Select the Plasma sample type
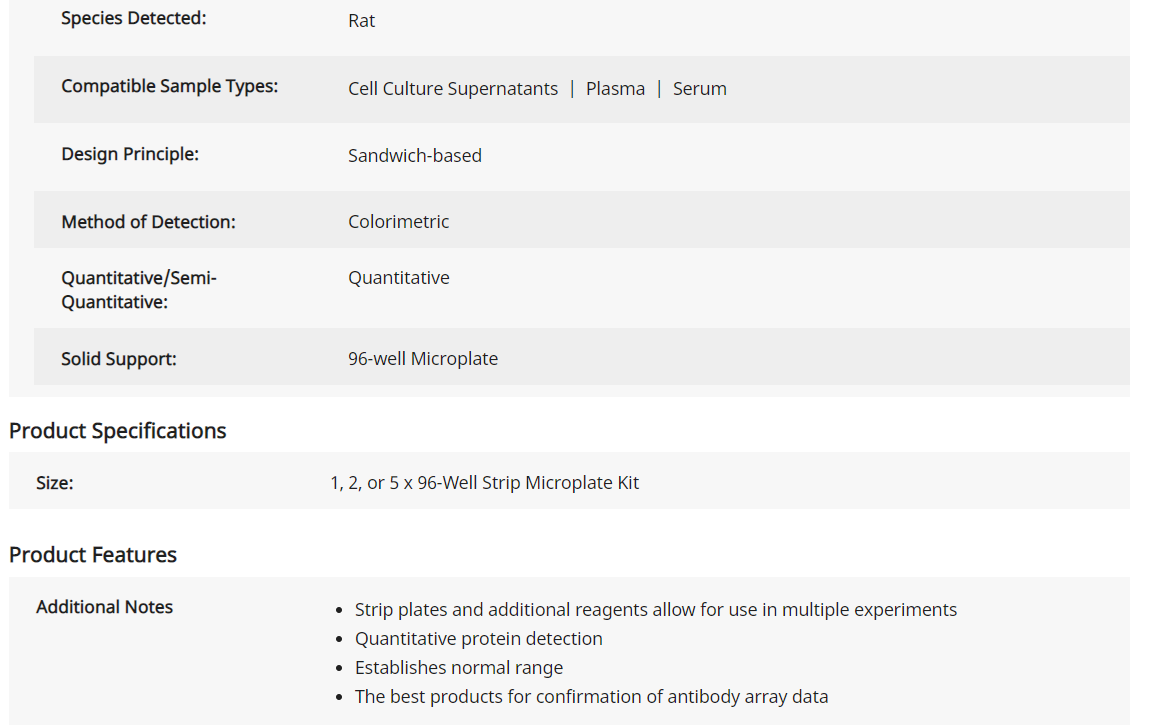The image size is (1153, 728). point(615,89)
